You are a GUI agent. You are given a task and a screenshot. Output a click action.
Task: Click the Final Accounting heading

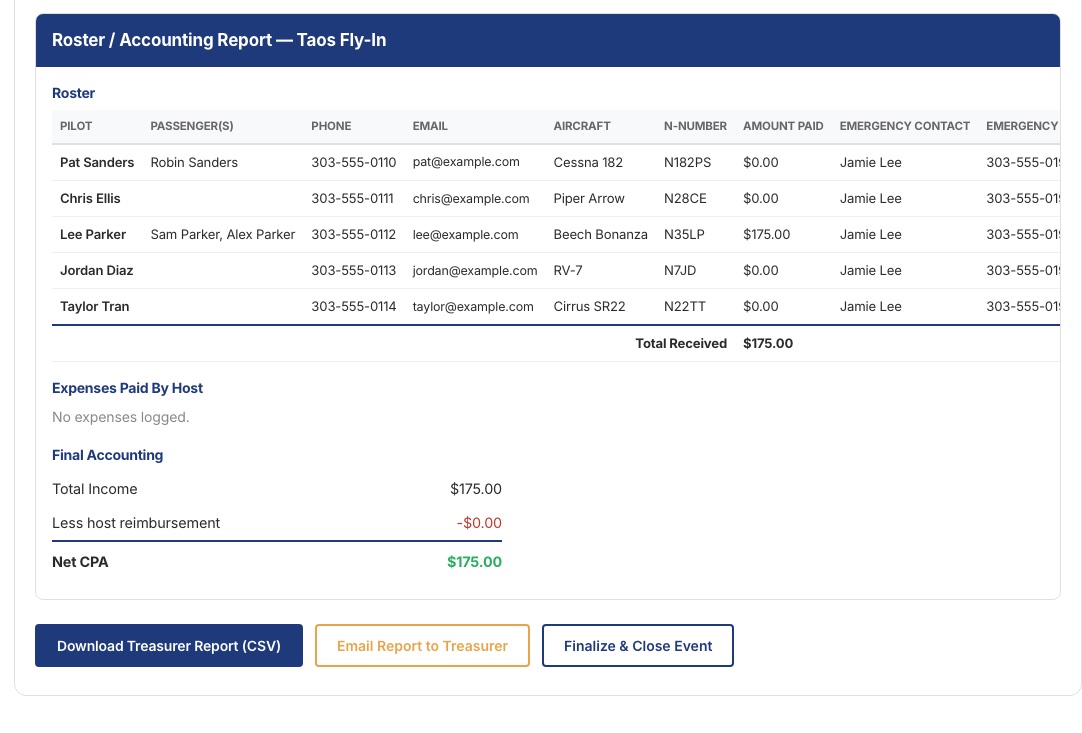pos(108,455)
